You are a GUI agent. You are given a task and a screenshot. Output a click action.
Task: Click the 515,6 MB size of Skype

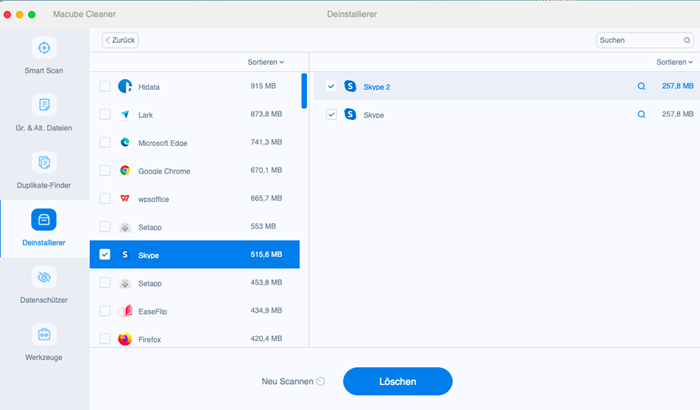coord(266,254)
